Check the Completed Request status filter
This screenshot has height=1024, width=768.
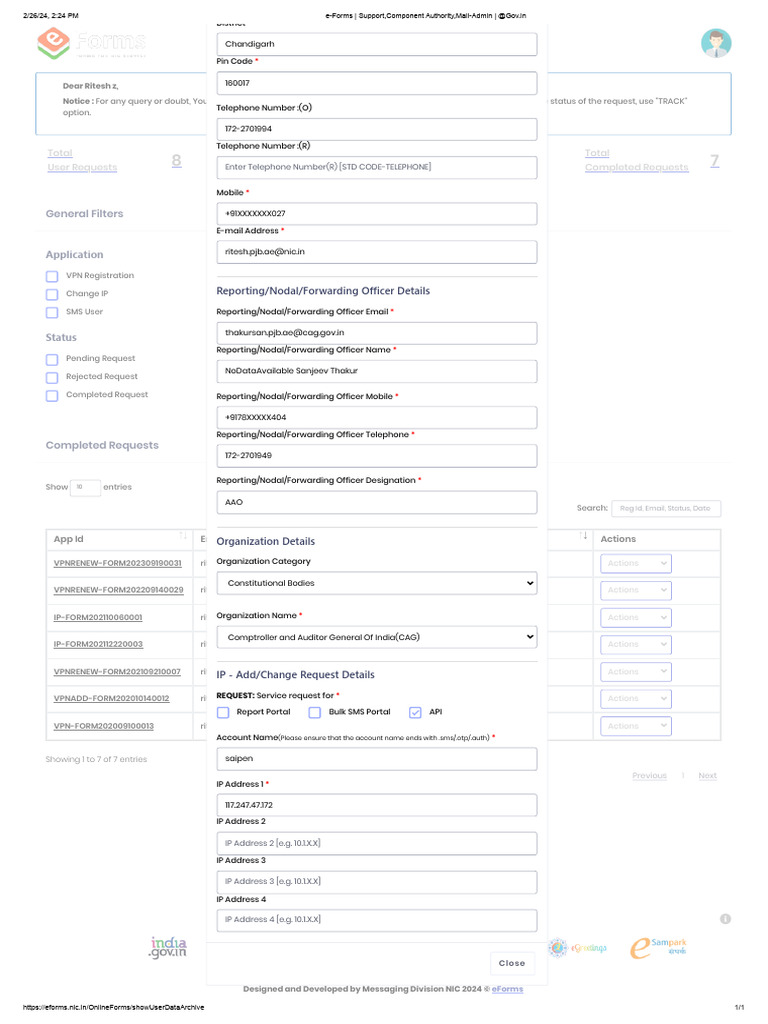(x=52, y=396)
